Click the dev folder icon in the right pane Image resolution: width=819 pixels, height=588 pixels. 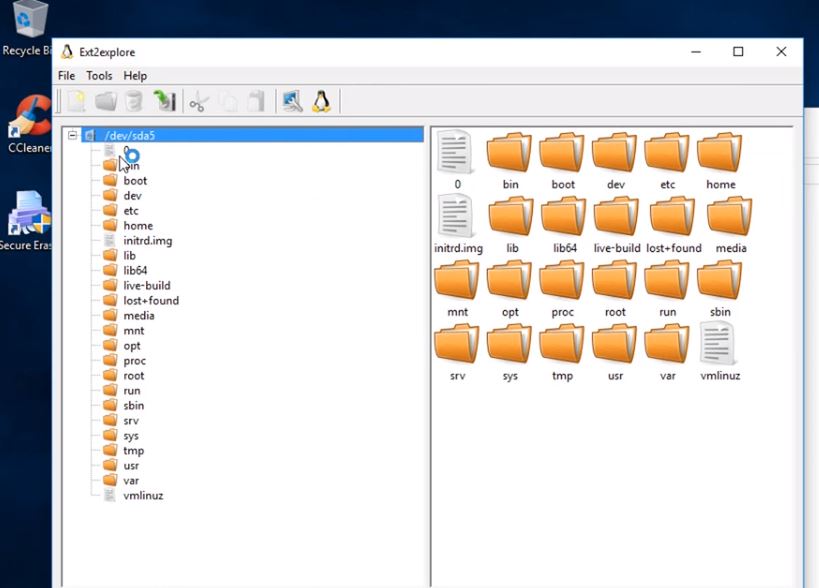click(614, 152)
